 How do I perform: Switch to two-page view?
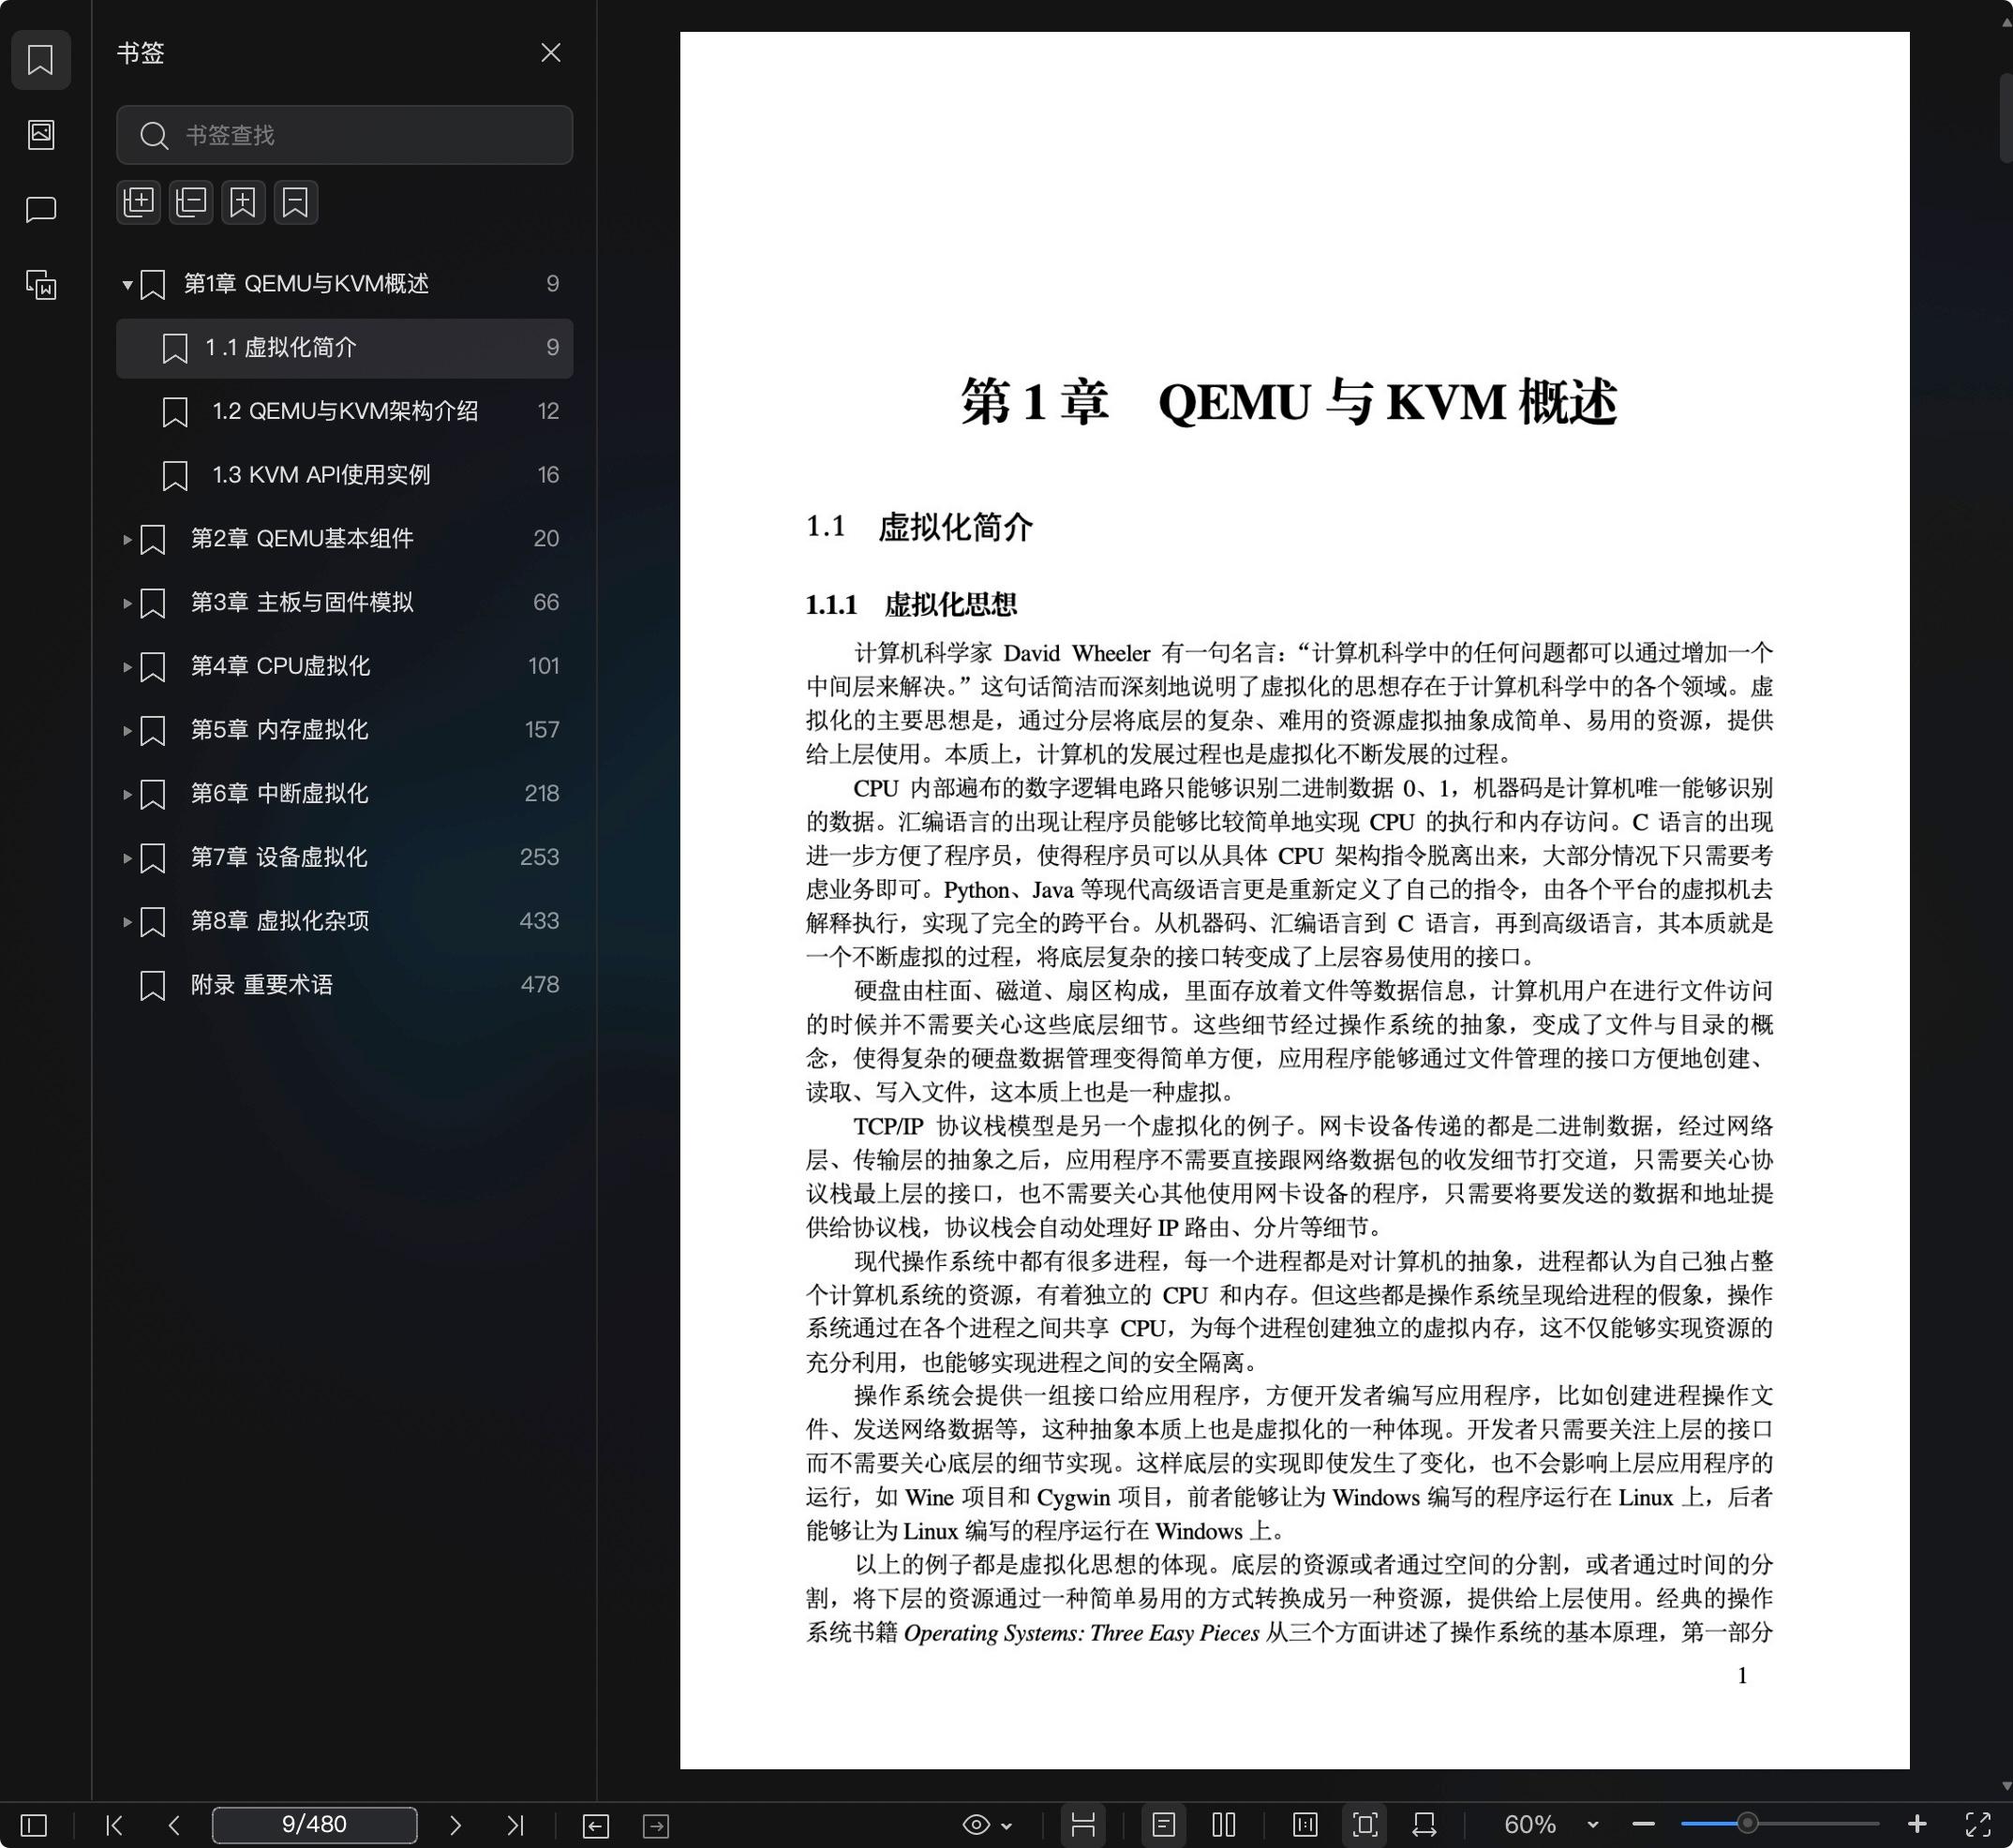(1224, 1825)
